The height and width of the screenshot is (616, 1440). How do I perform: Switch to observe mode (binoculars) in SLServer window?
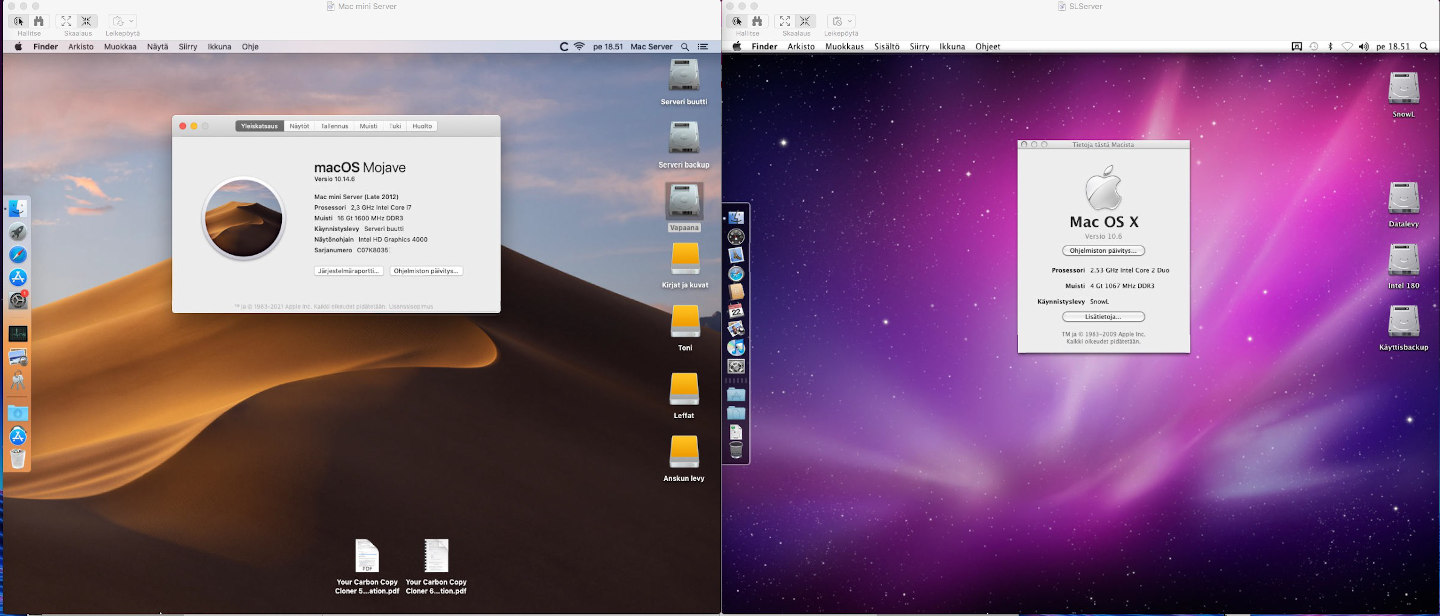coord(758,20)
